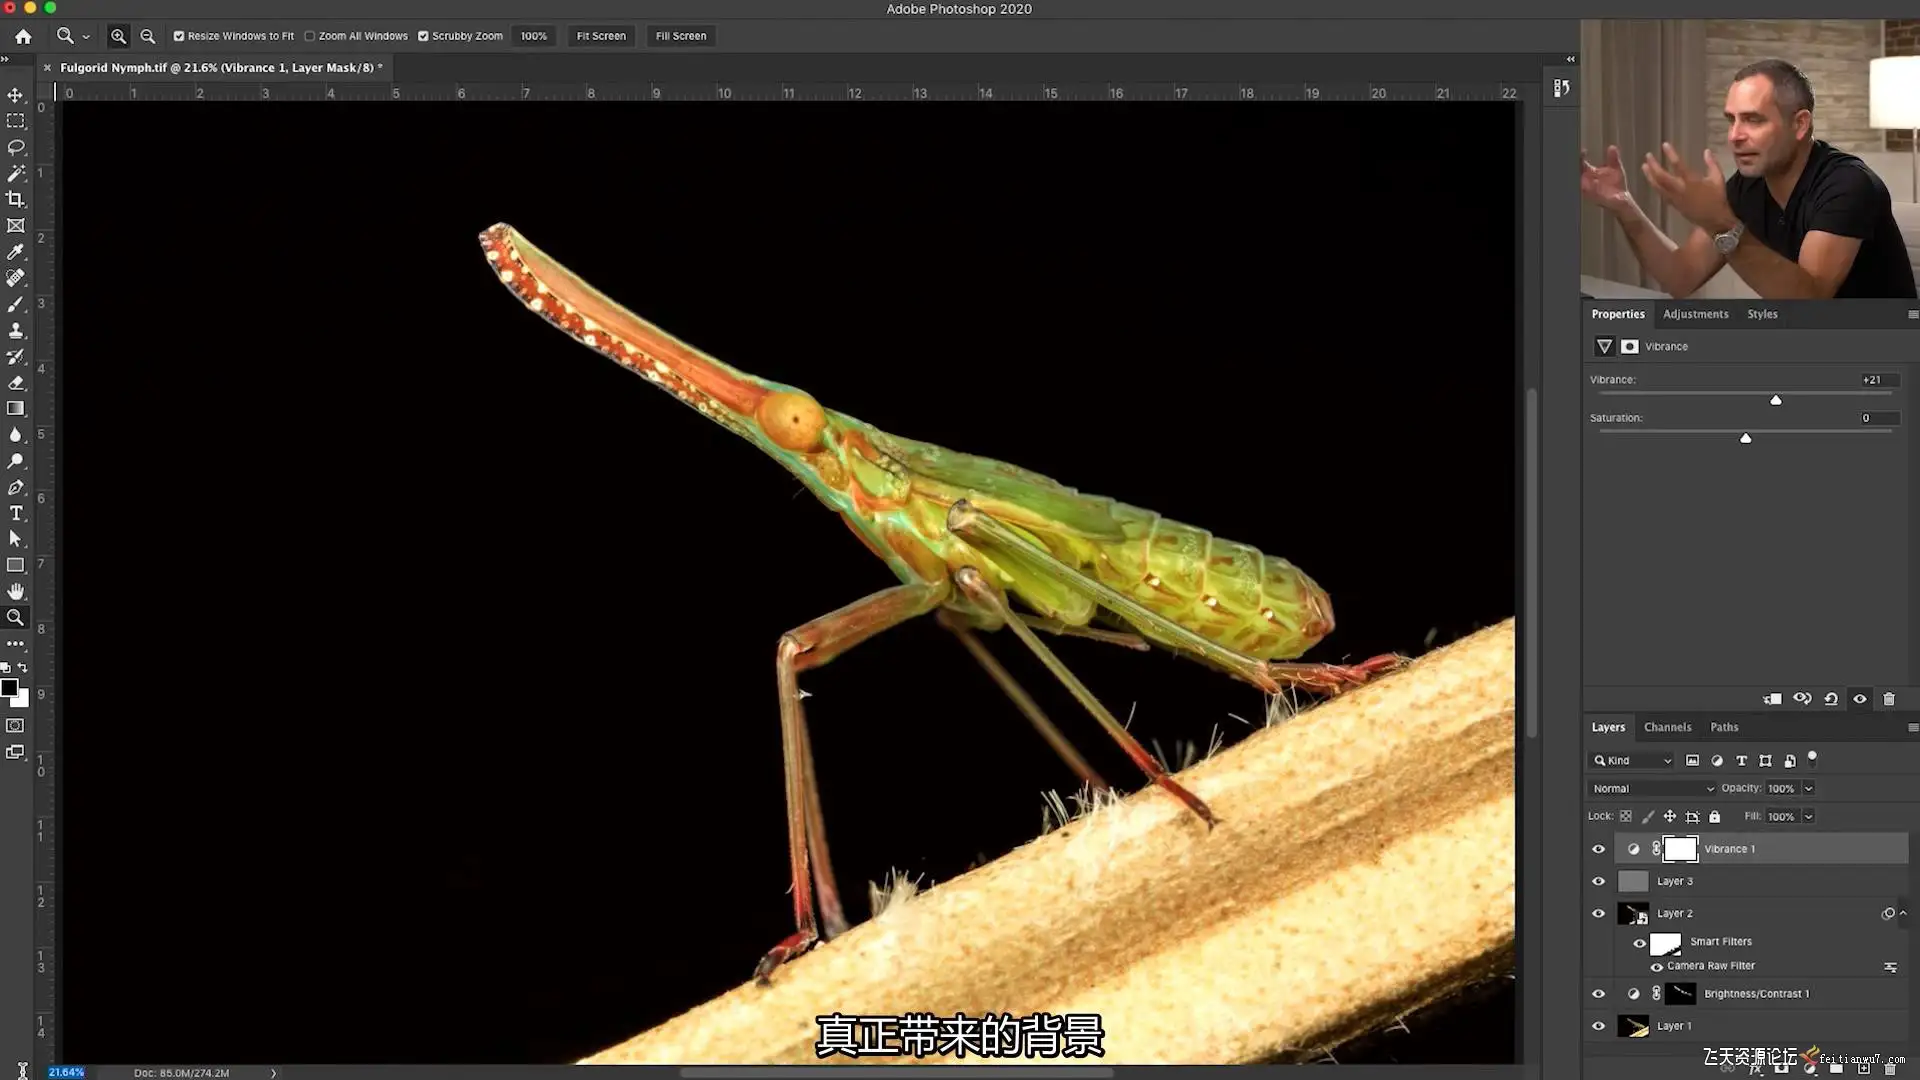Select the Horizontal Type tool

pos(15,513)
